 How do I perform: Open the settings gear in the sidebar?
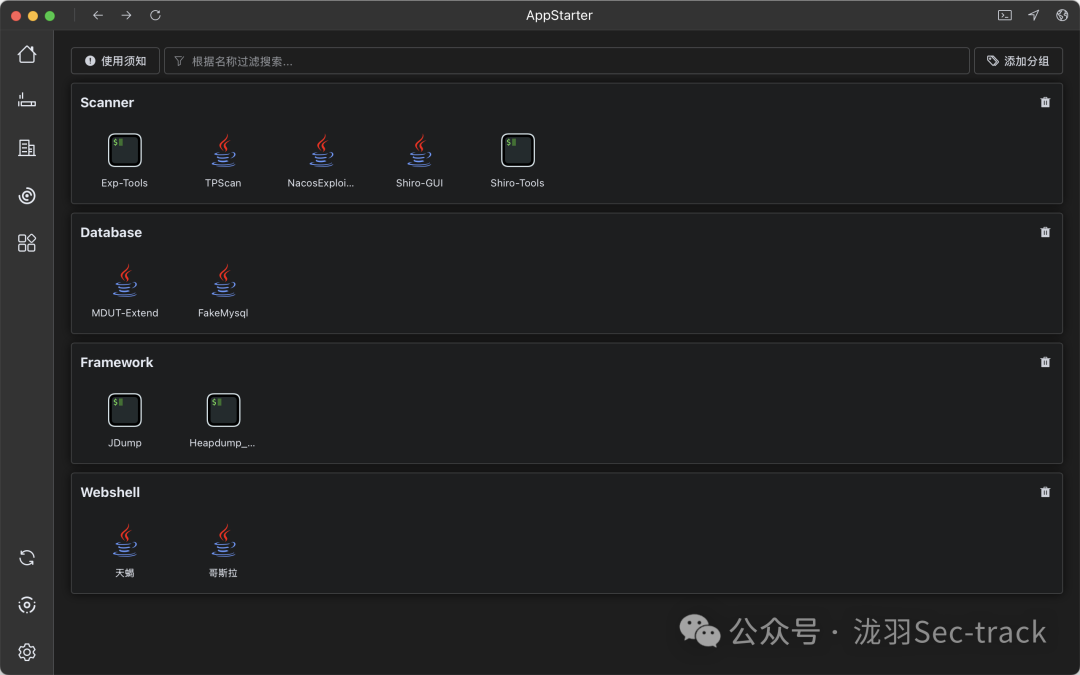coord(27,652)
